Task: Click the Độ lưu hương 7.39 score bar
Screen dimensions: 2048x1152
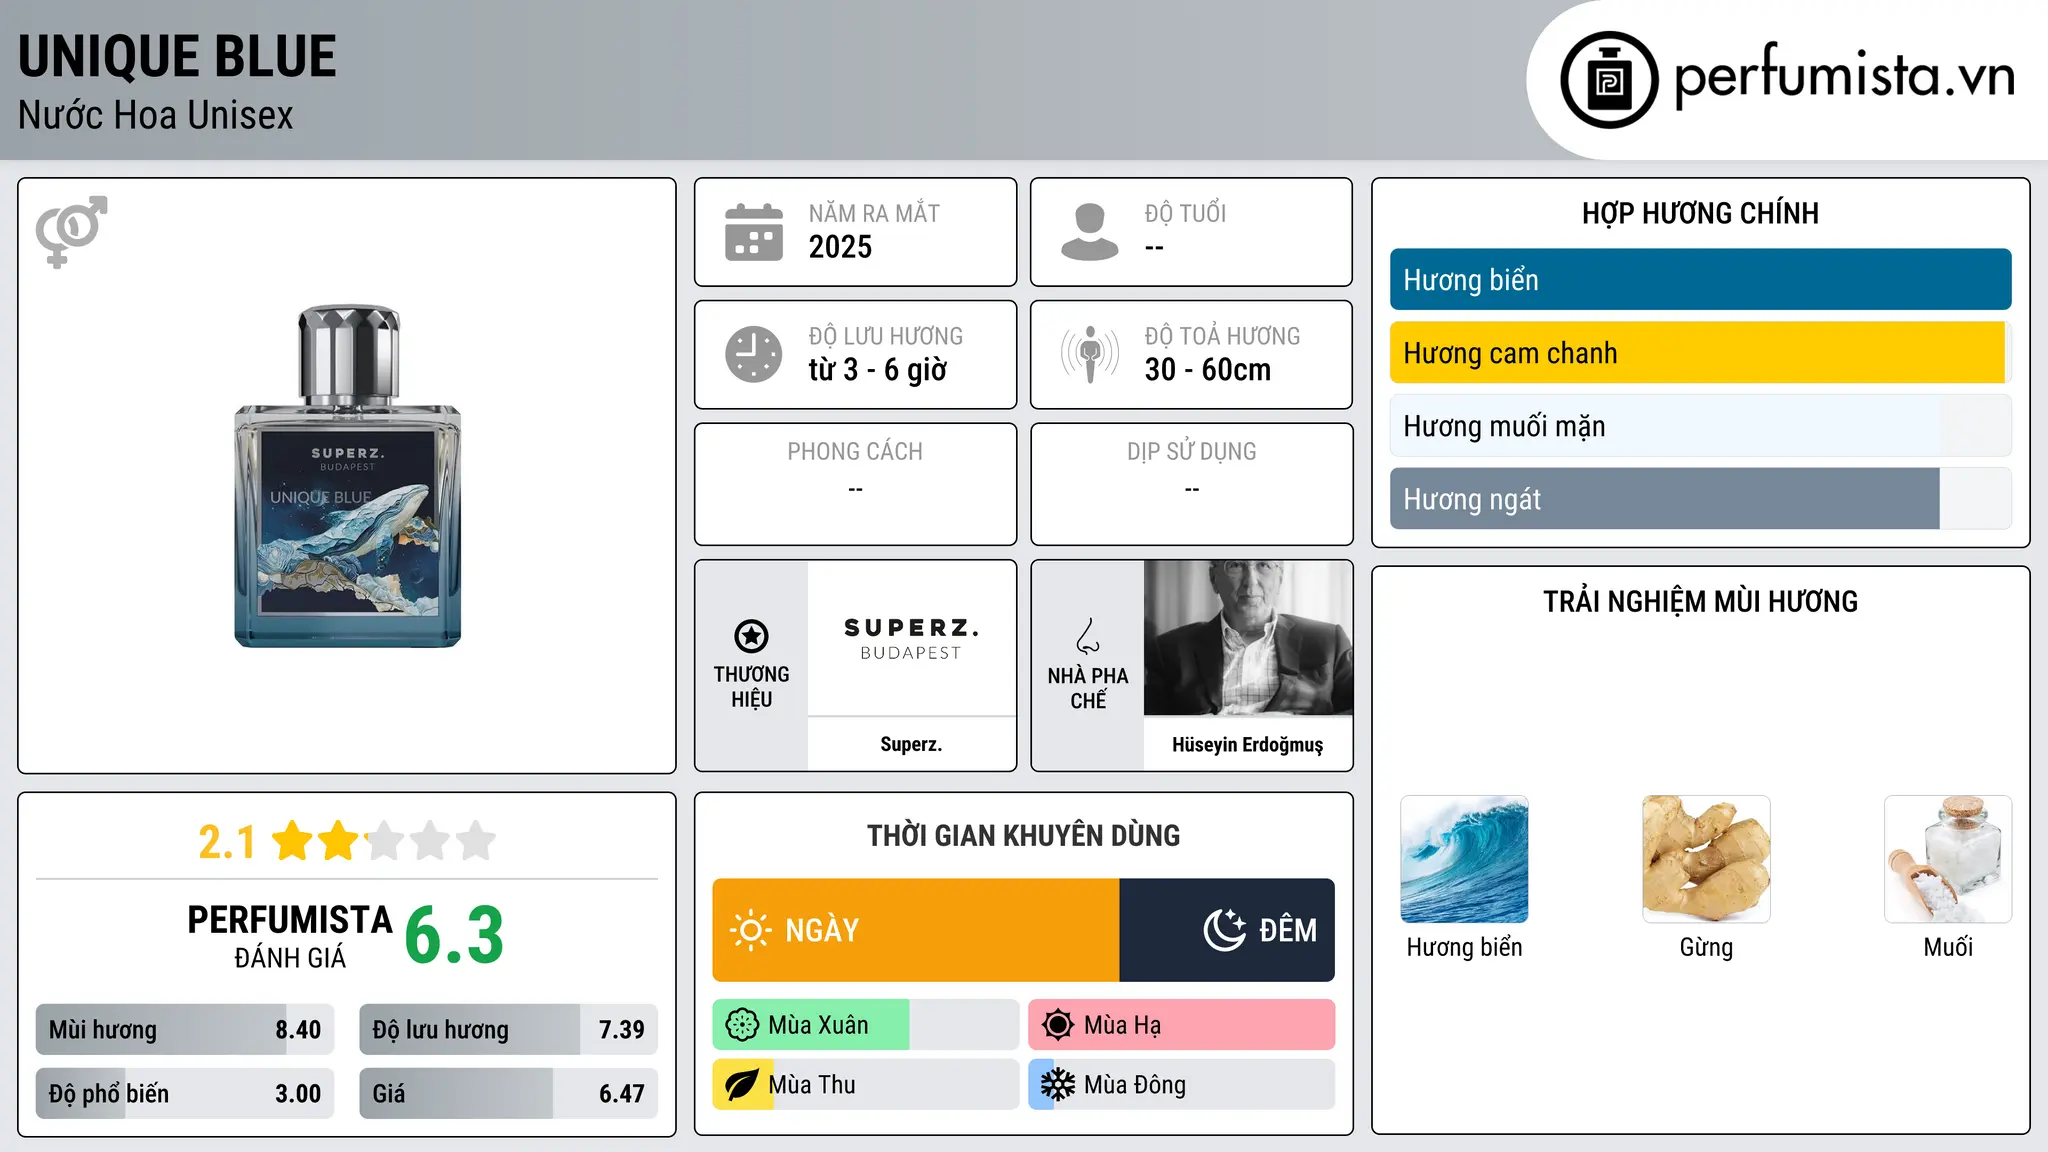Action: [508, 1030]
